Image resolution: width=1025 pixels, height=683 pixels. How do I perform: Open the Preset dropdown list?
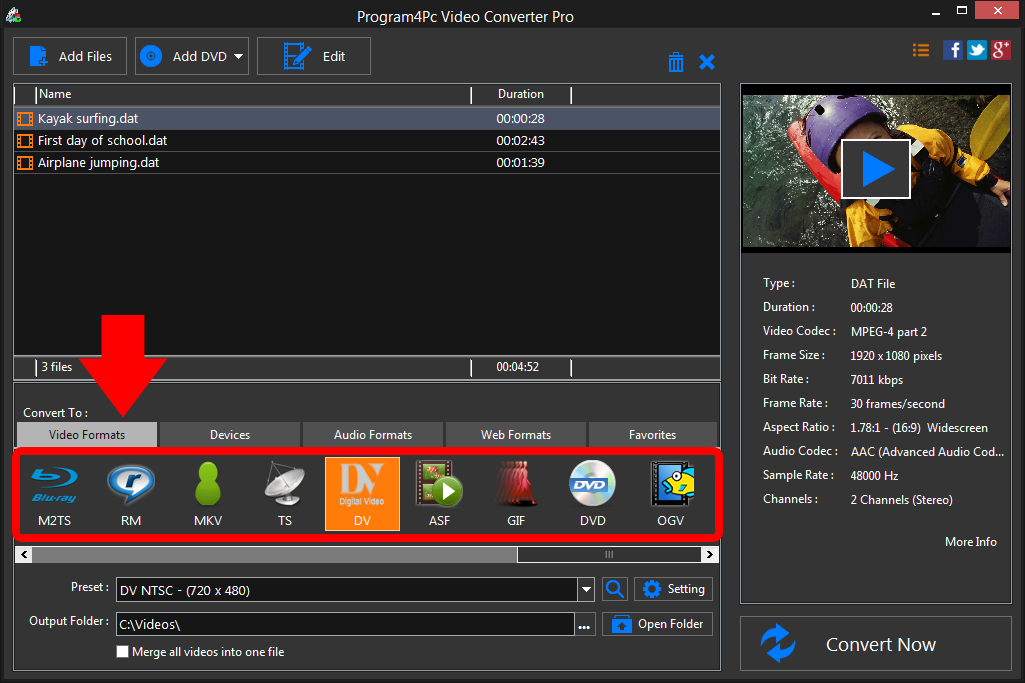coord(586,590)
